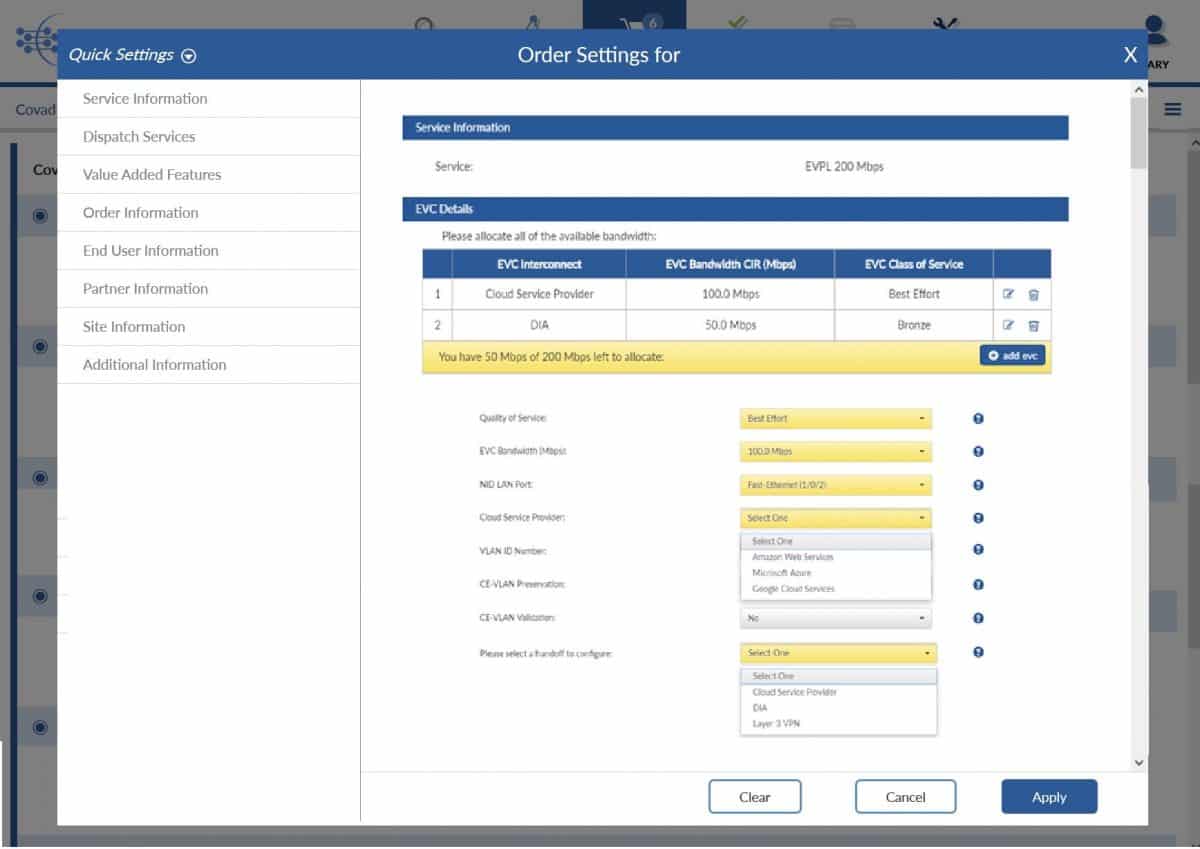Click the dialog's vertical scrollbar down arrow
This screenshot has height=849, width=1200.
[1138, 762]
